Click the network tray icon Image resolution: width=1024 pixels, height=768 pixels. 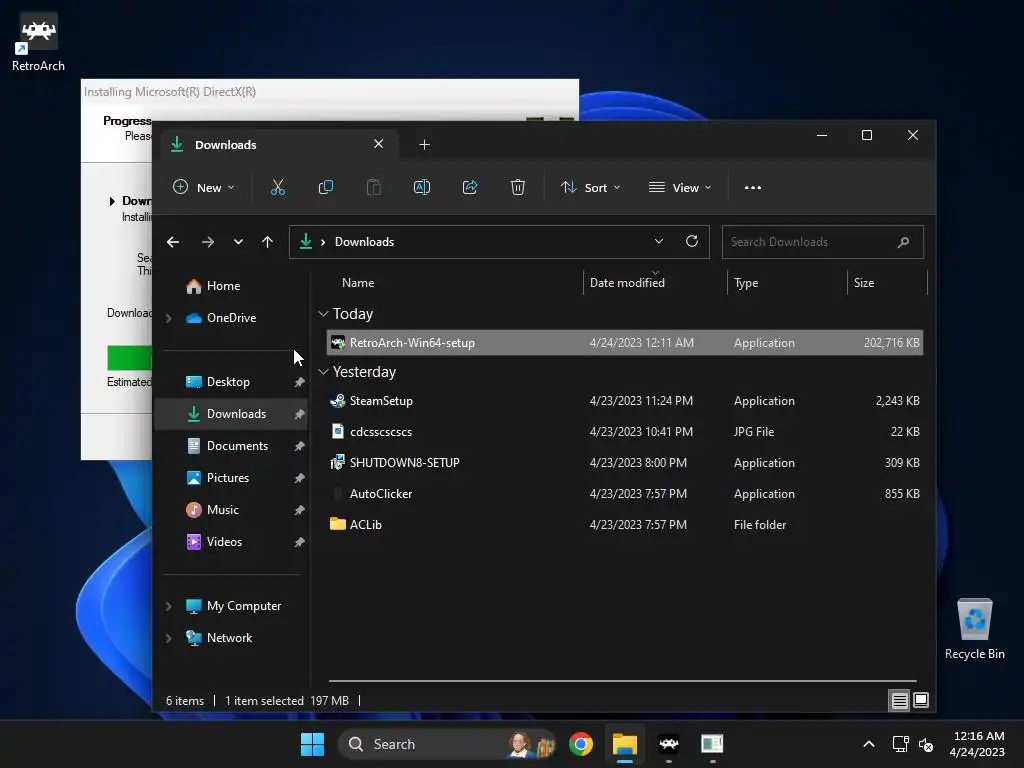[901, 744]
